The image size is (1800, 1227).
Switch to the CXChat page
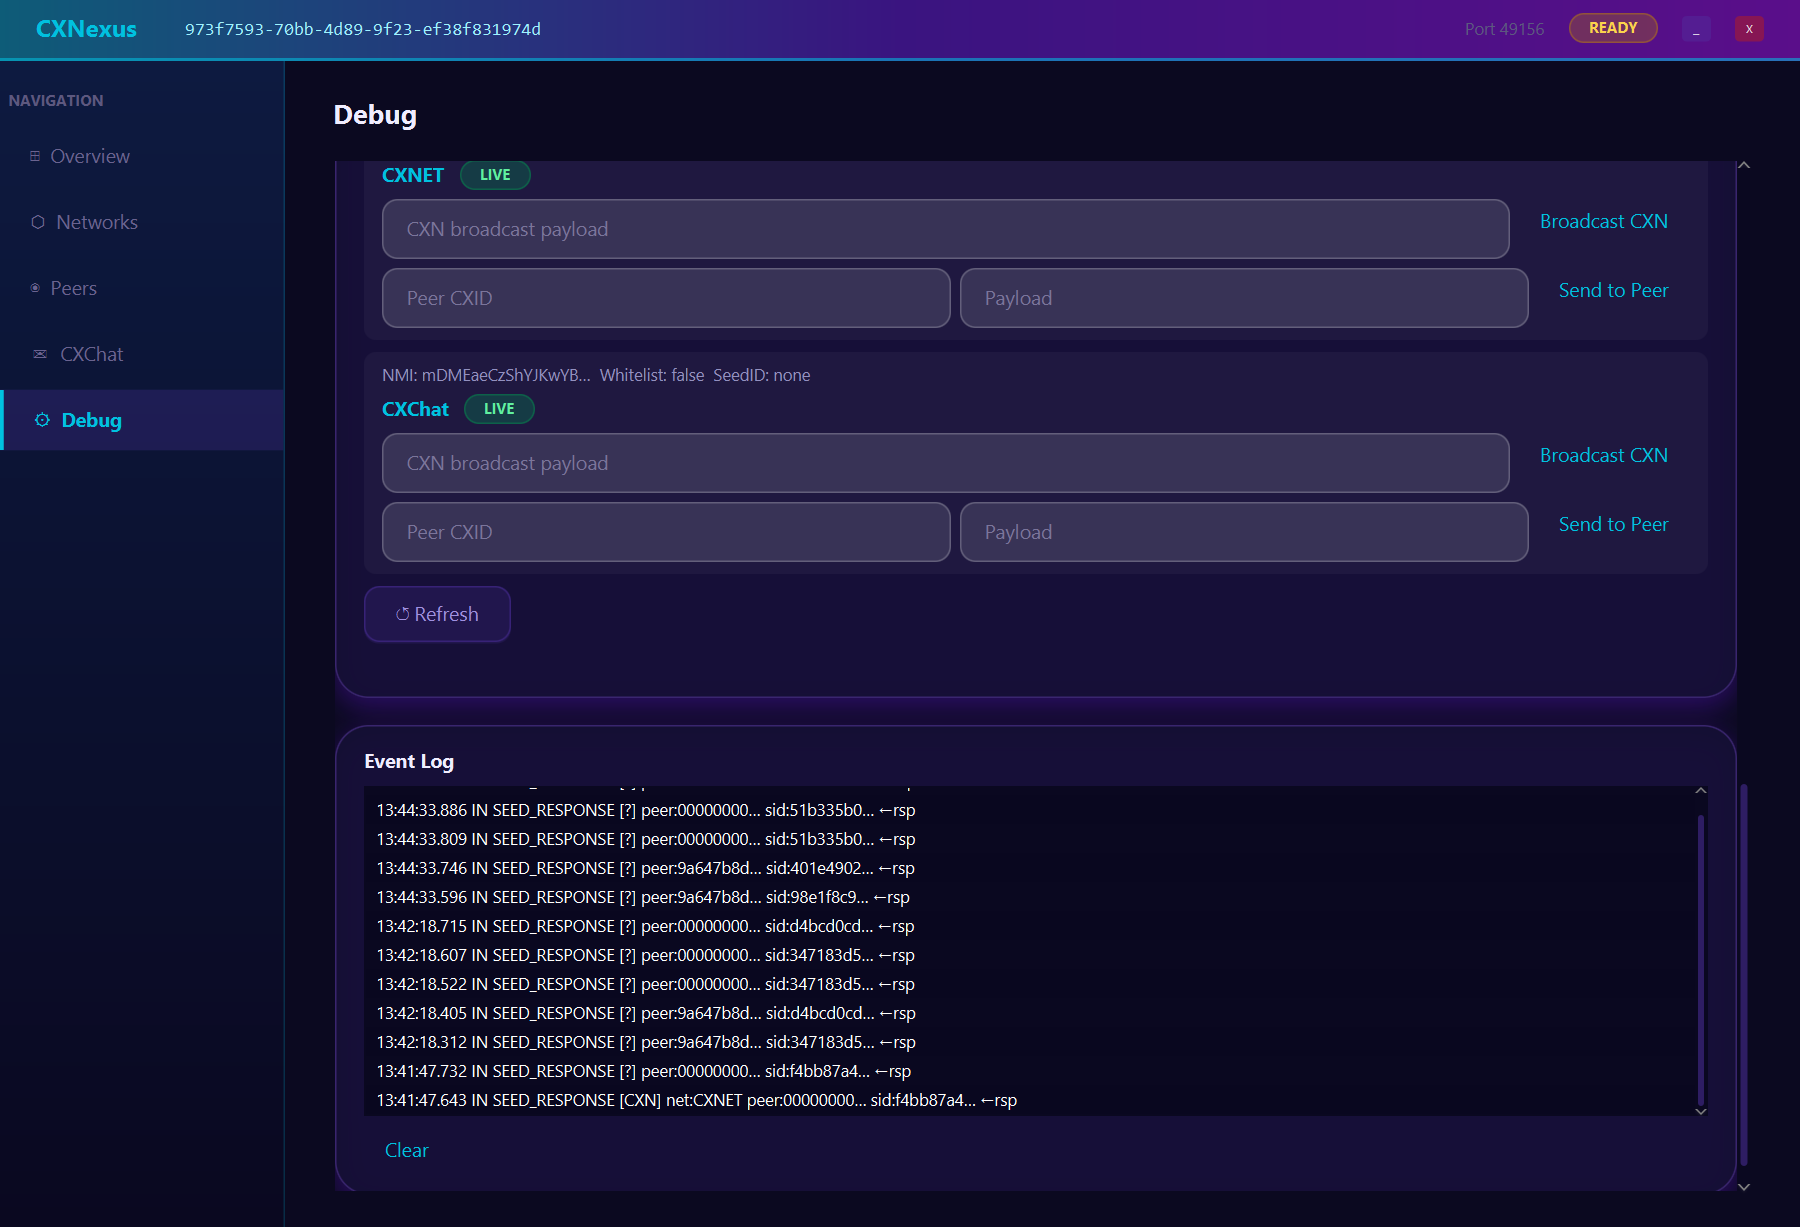(x=142, y=354)
